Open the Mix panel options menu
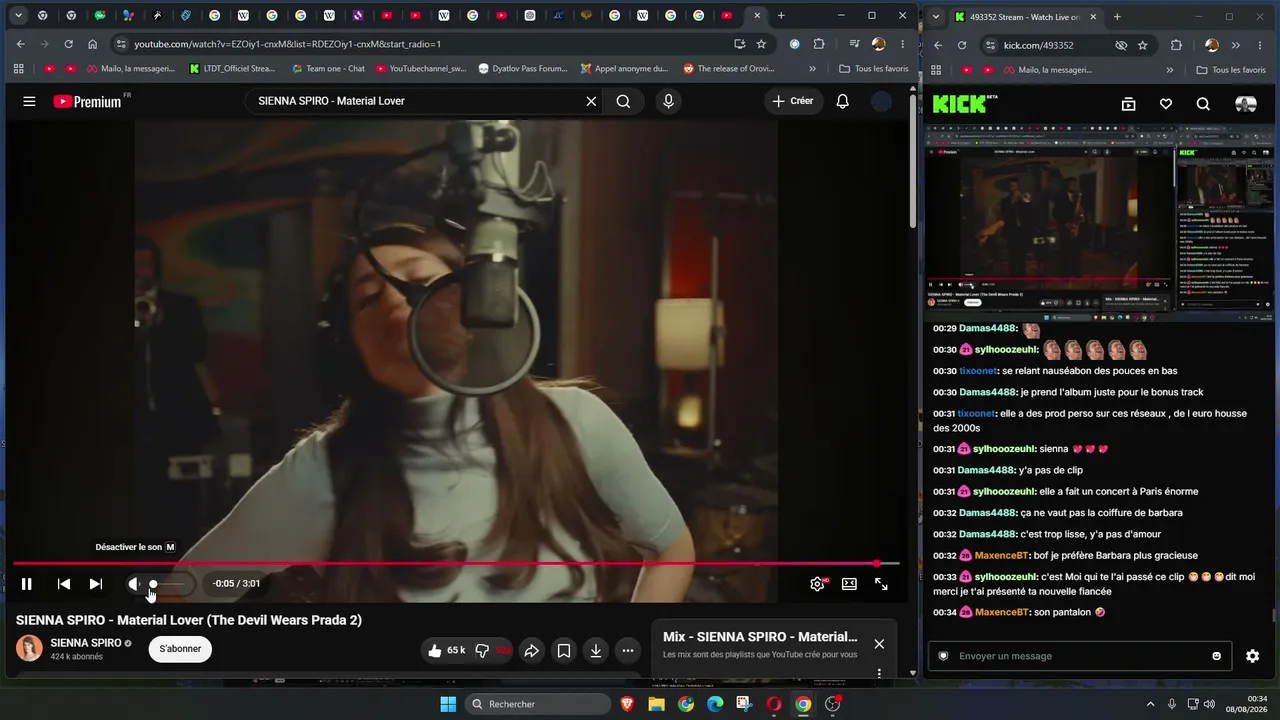 879,673
